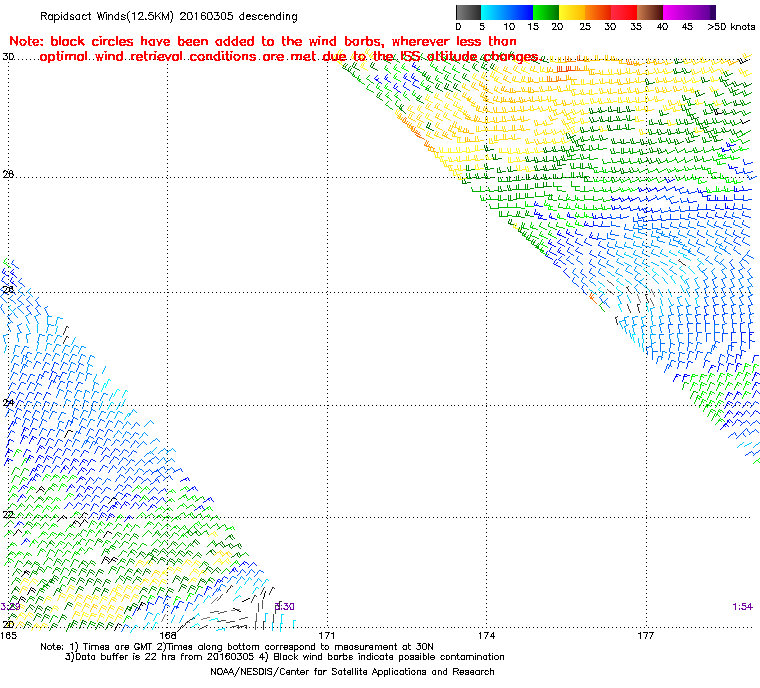This screenshot has height=688, width=760.
Task: Click the 'Rapidsact Winds(12.5KM) 20160305 descending' title
Action: (x=169, y=16)
